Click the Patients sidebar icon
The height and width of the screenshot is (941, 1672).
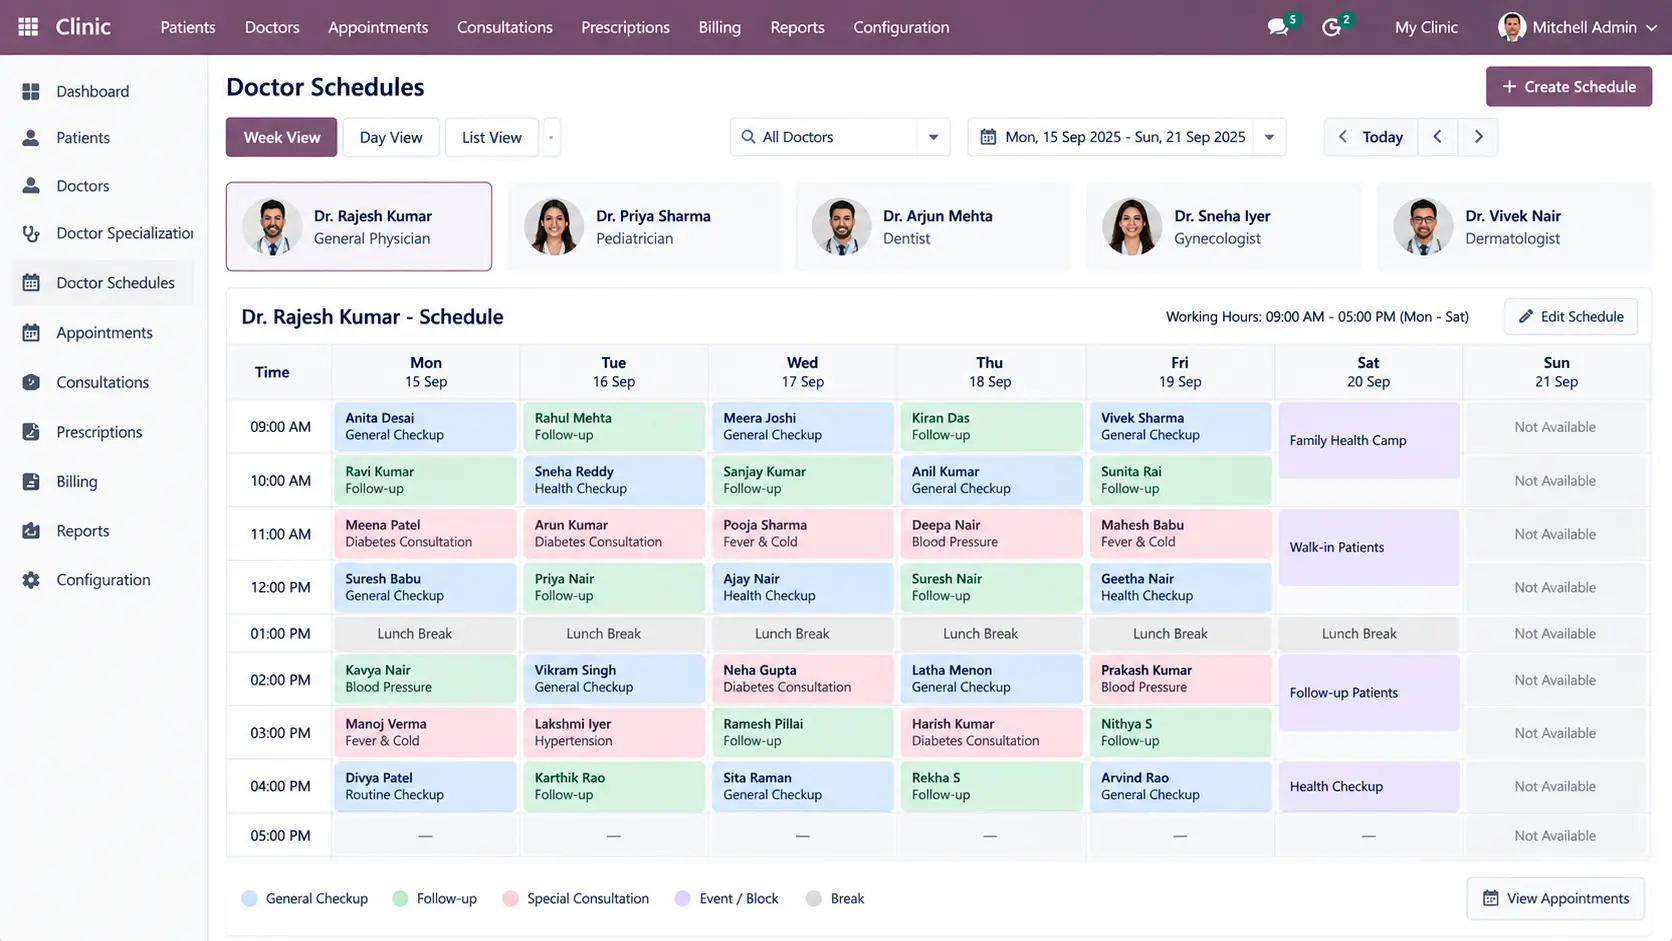[31, 138]
